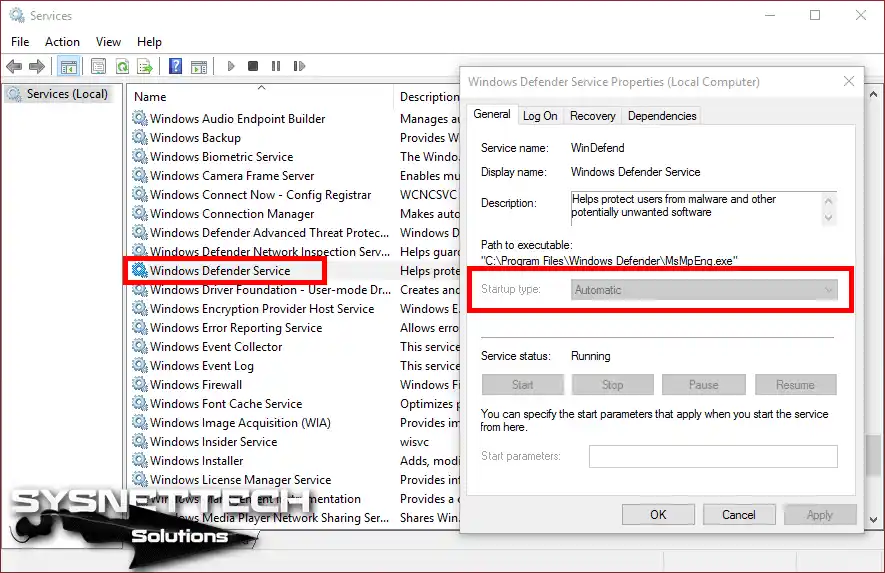Click the Stop service button
The image size is (885, 573).
[612, 384]
